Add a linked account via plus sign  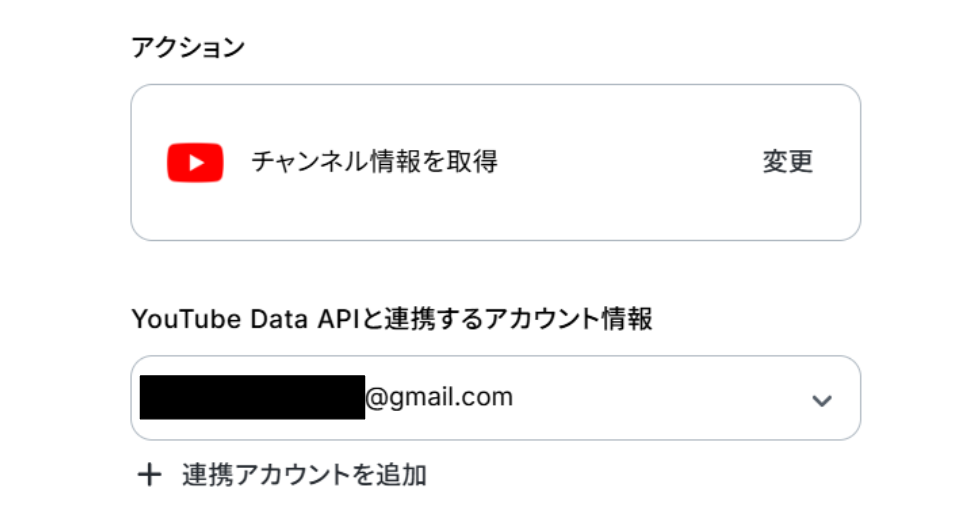[x=149, y=474]
